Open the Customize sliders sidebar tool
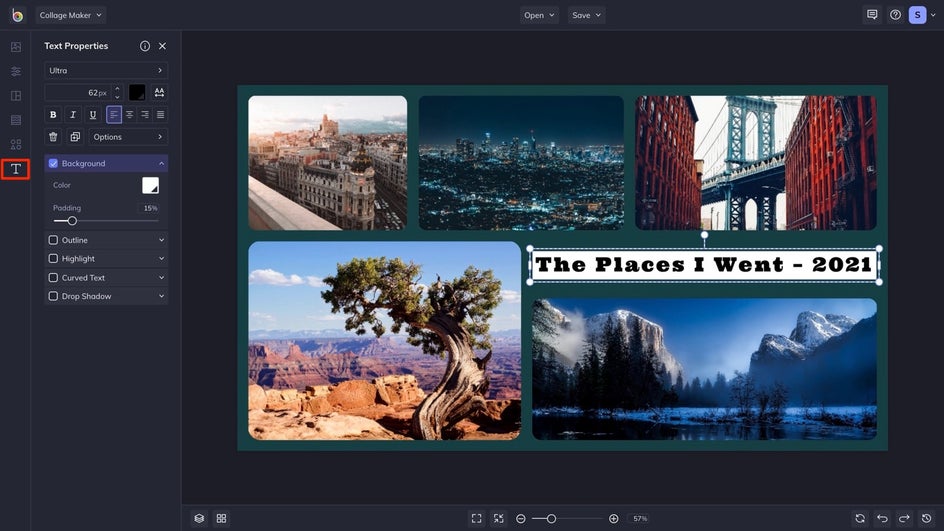 click(x=16, y=71)
